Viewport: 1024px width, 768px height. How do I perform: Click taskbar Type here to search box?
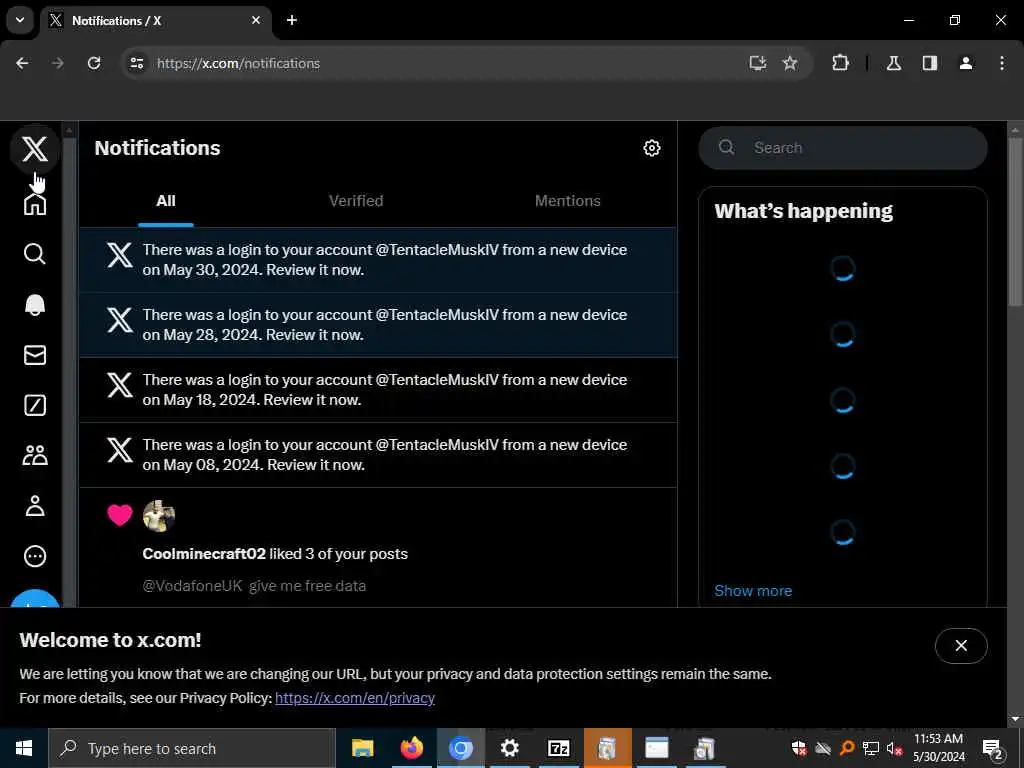coord(191,748)
